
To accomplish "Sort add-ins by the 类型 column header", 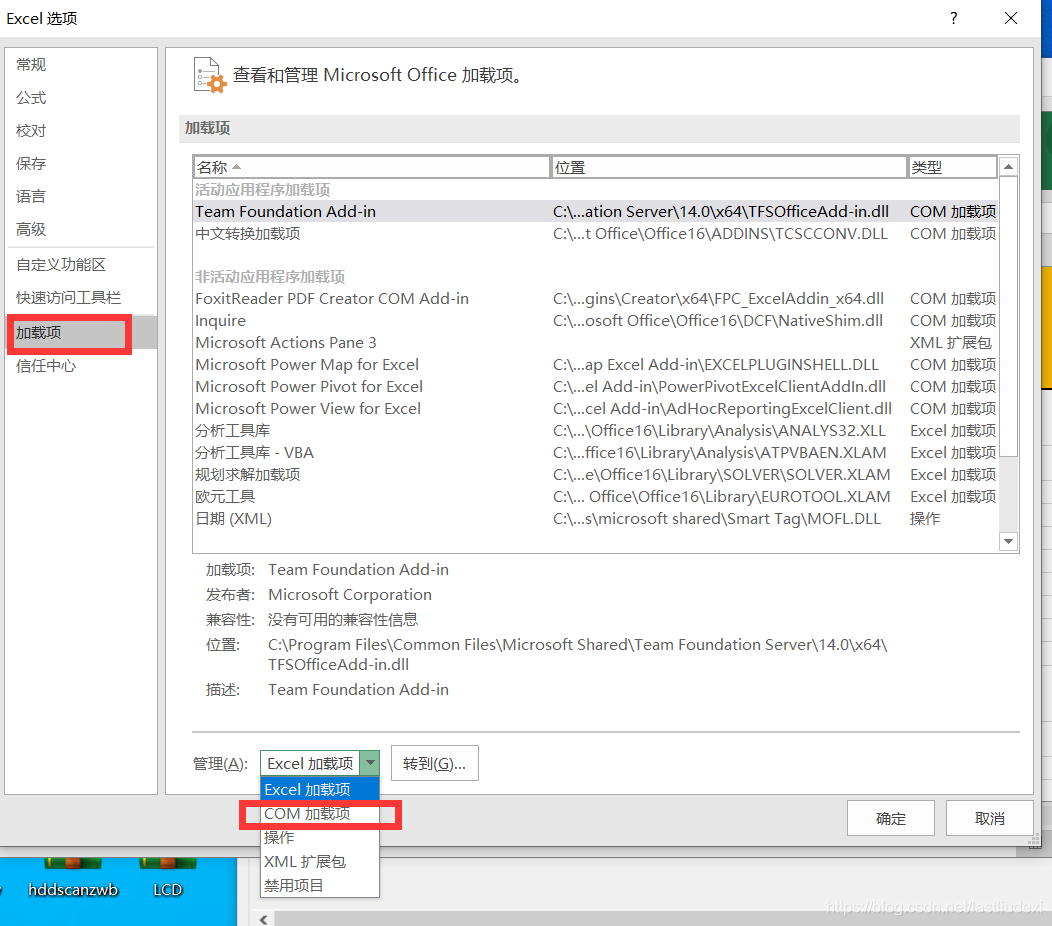I will [x=952, y=167].
